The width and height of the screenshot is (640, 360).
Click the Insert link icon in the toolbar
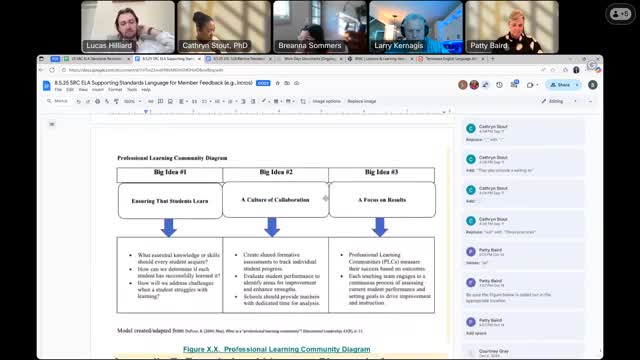coord(151,101)
